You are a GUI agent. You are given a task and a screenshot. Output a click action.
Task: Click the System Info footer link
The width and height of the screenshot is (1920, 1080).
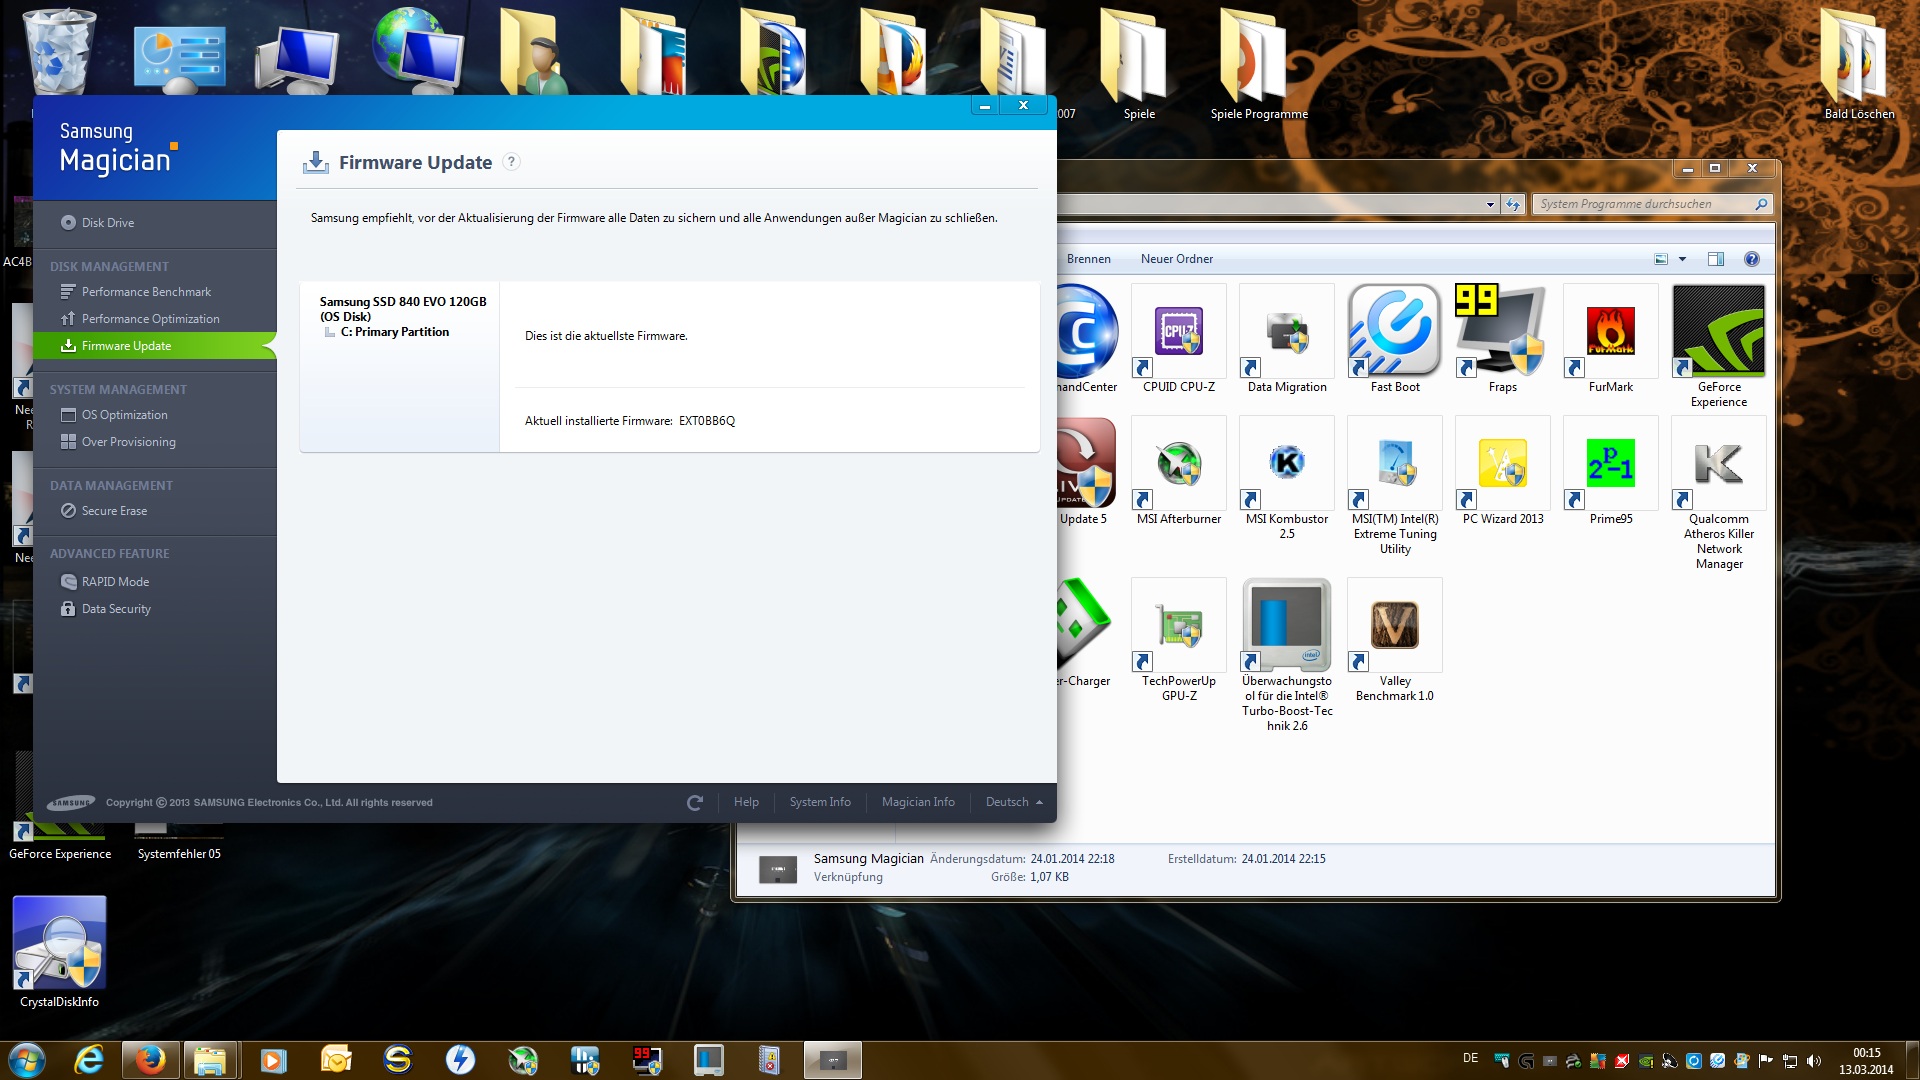coord(820,802)
